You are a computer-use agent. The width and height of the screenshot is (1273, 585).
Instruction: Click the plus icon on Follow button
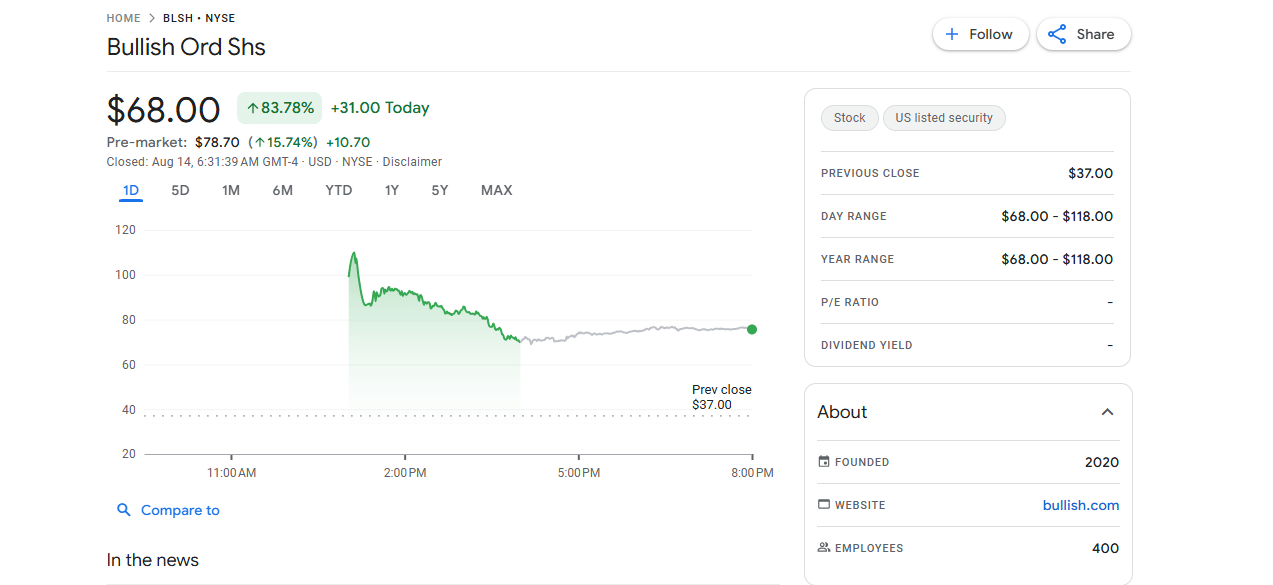952,34
